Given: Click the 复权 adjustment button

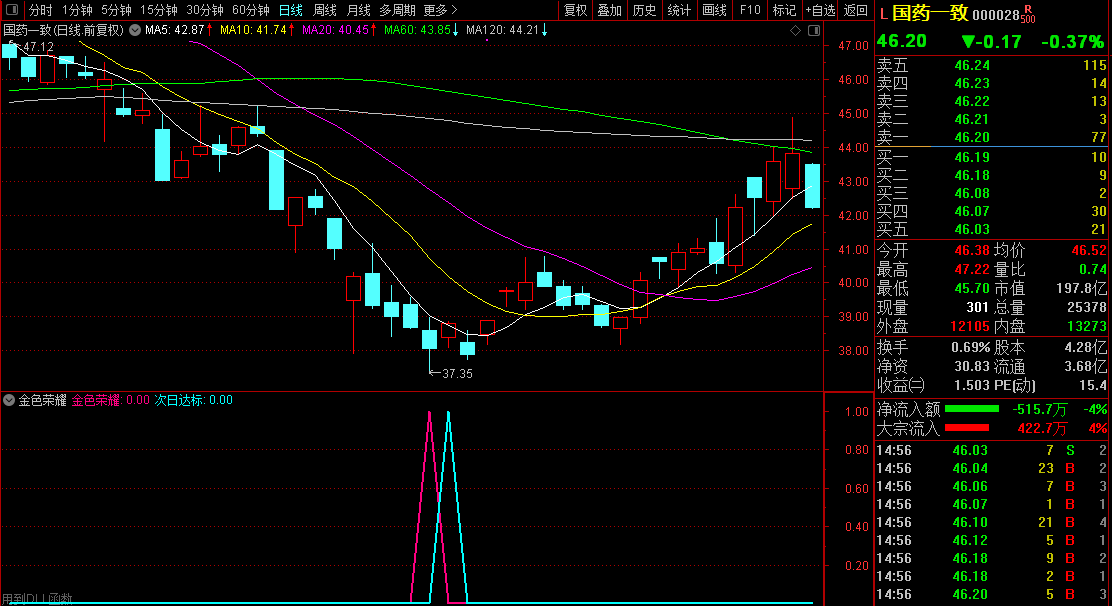Looking at the screenshot, I should pos(576,10).
